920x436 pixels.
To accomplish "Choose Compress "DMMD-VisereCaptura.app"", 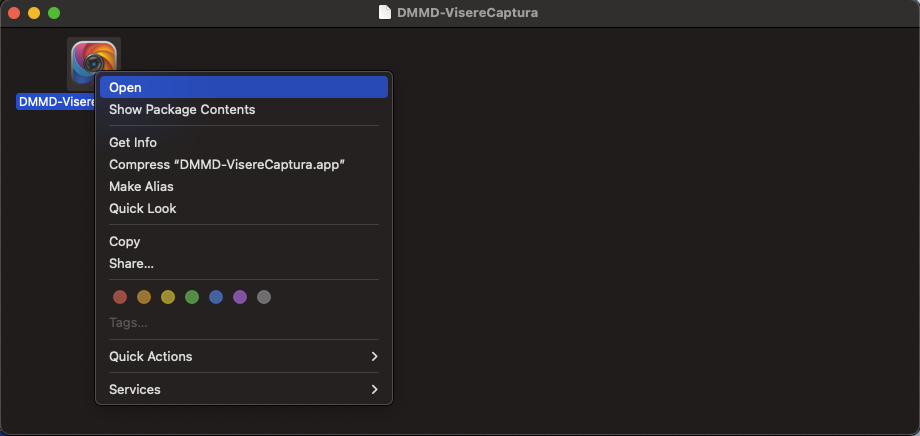I will [244, 165].
